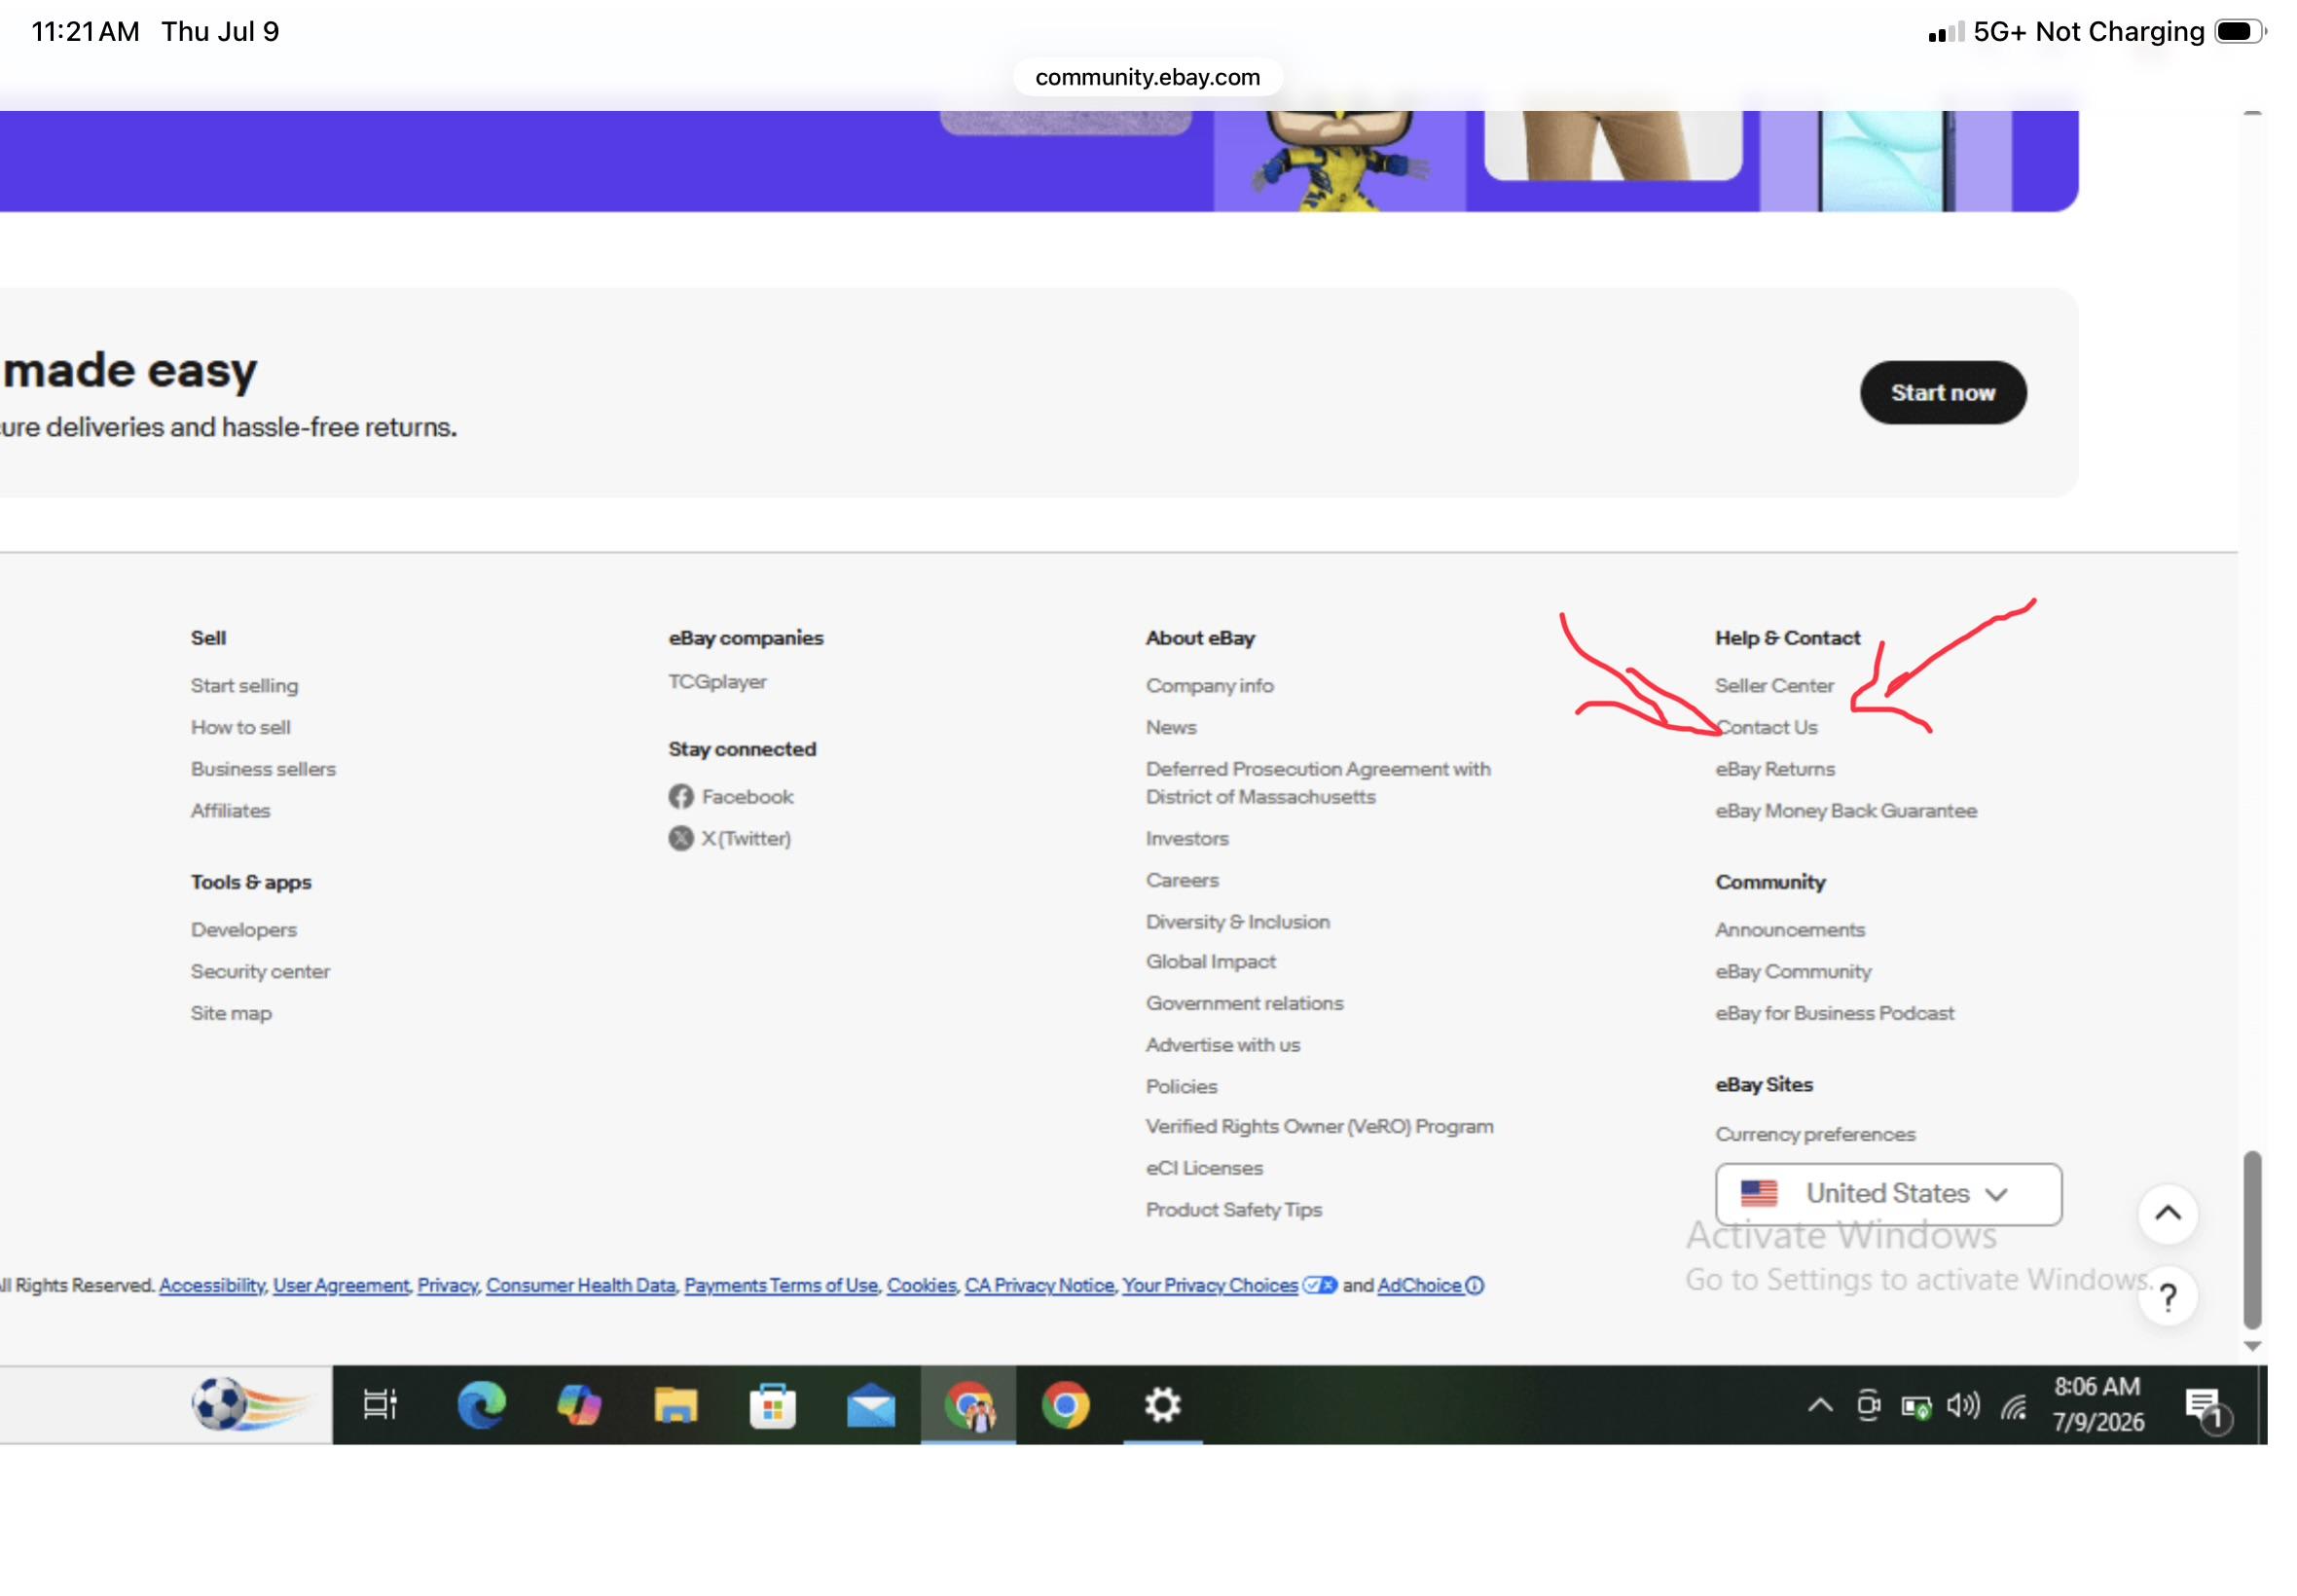Open the Careers link
Viewport: 2297px width, 1596px height.
[x=1182, y=881]
